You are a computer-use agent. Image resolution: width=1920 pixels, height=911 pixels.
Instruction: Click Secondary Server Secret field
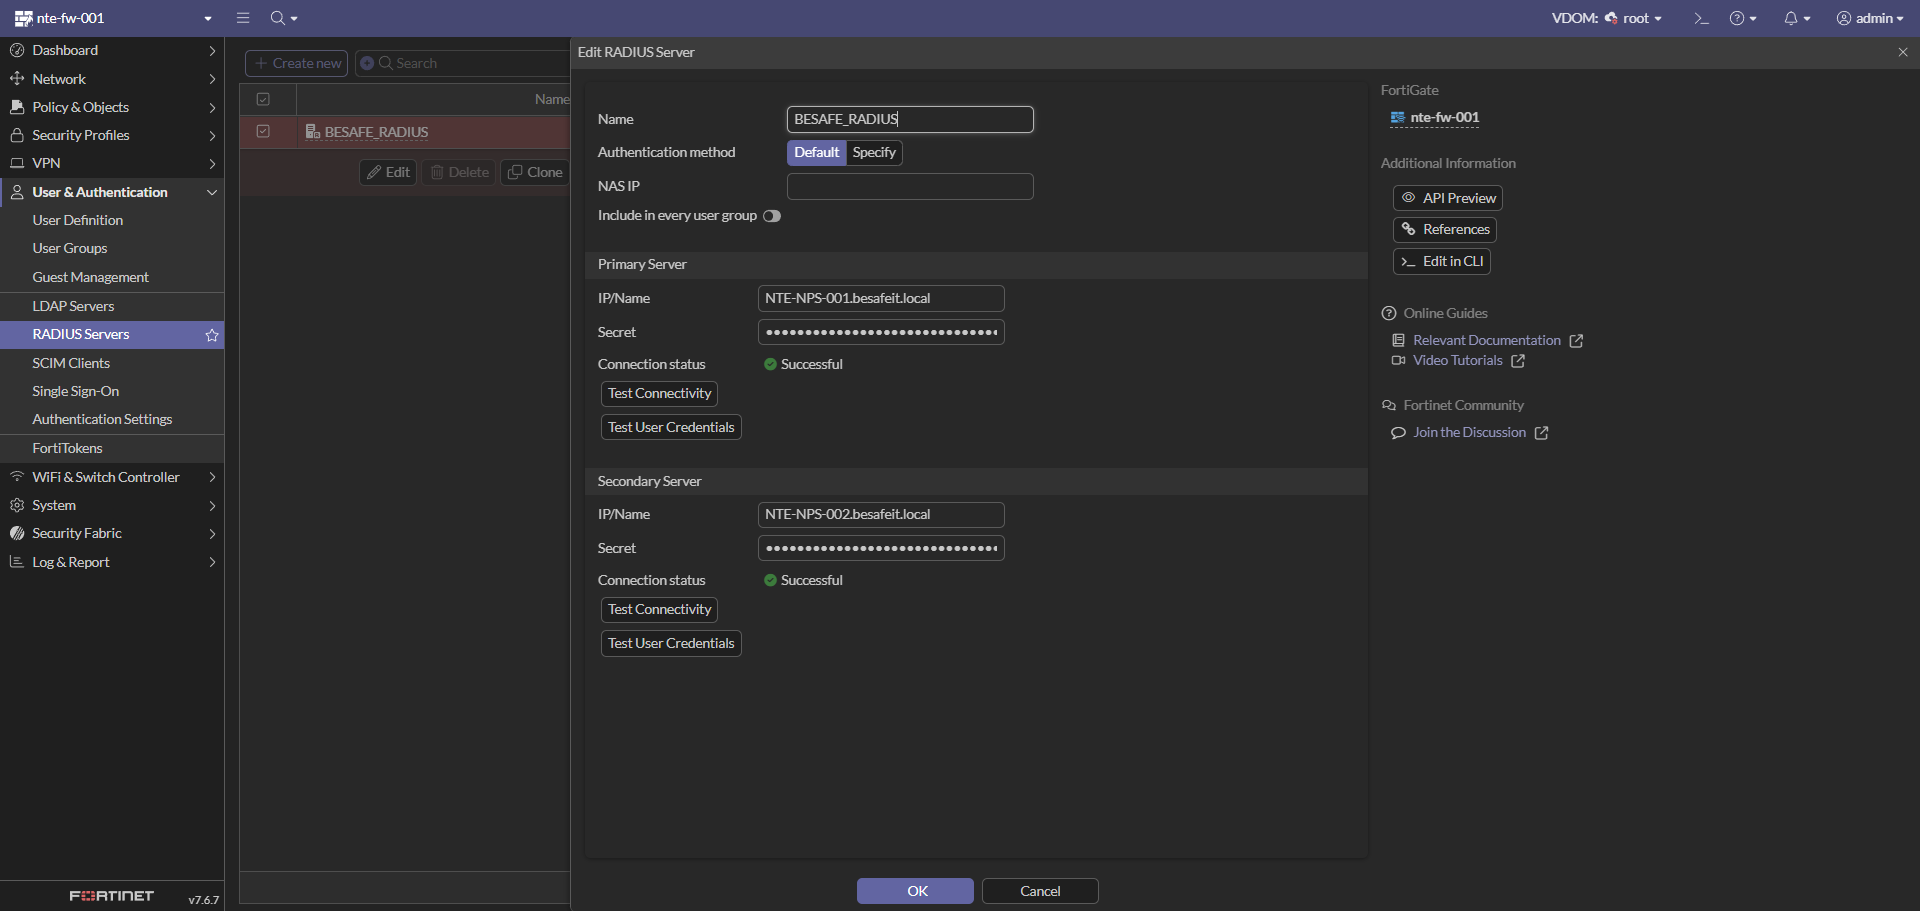click(881, 548)
